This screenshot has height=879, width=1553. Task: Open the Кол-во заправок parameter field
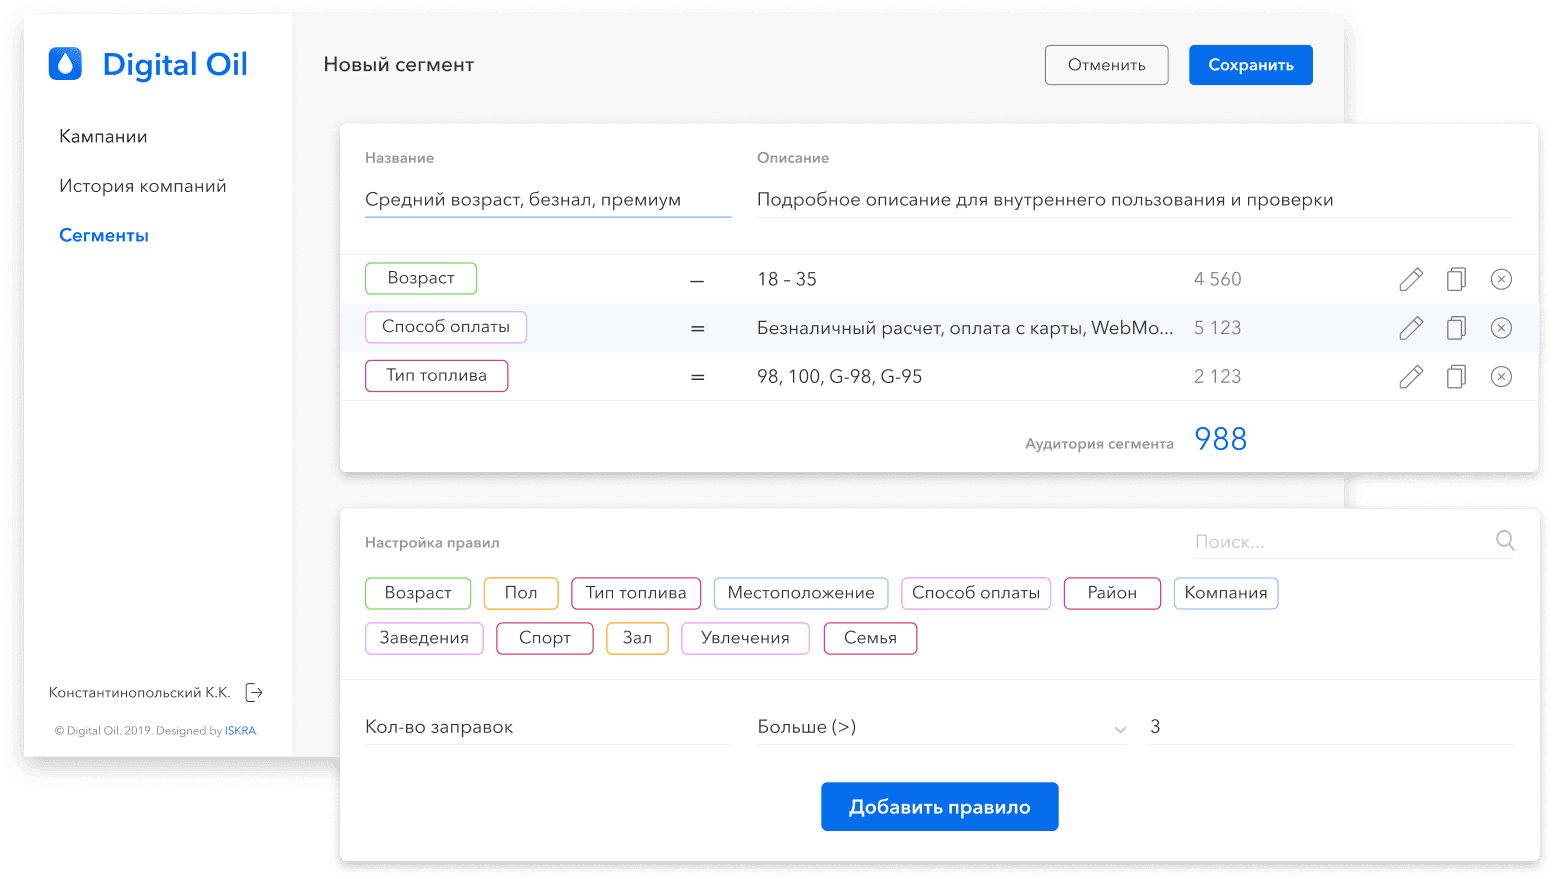pos(547,727)
